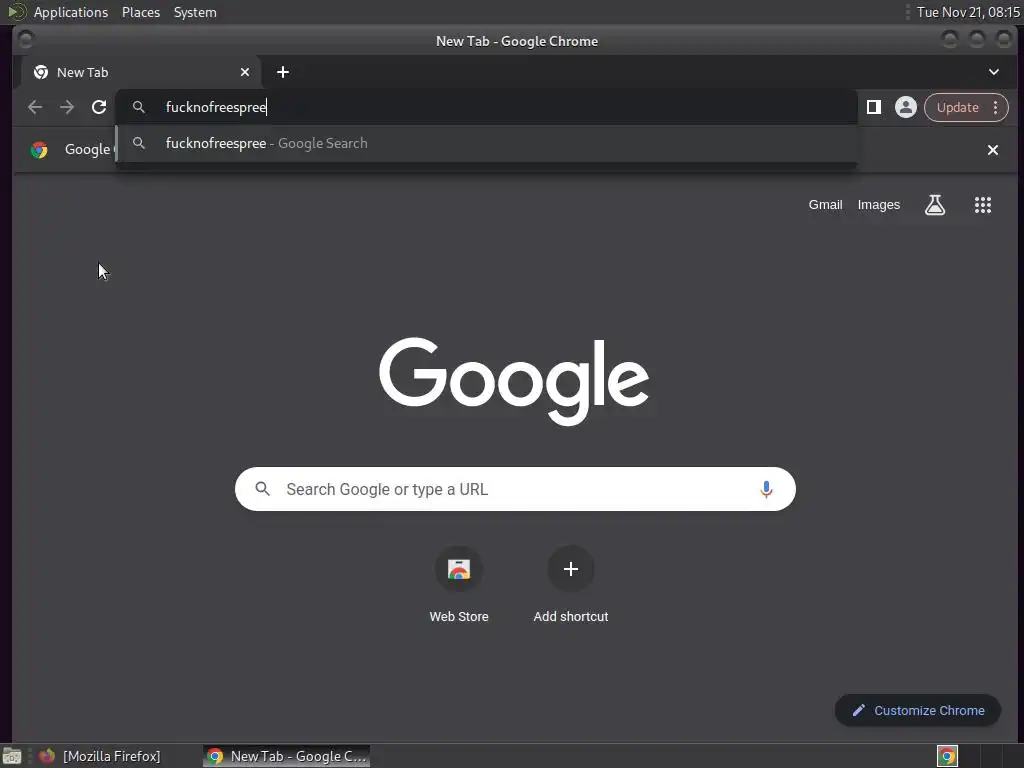Open Search Labs flask icon

point(935,205)
